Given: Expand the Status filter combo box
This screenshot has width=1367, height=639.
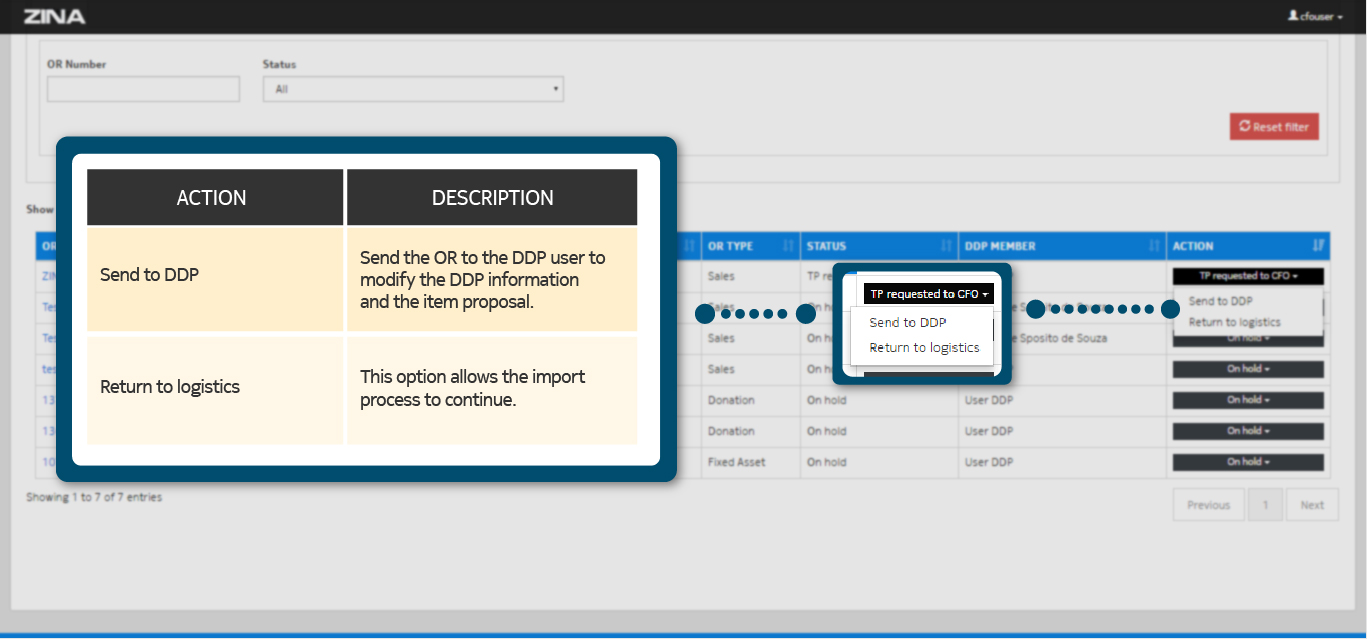Looking at the screenshot, I should coord(413,89).
